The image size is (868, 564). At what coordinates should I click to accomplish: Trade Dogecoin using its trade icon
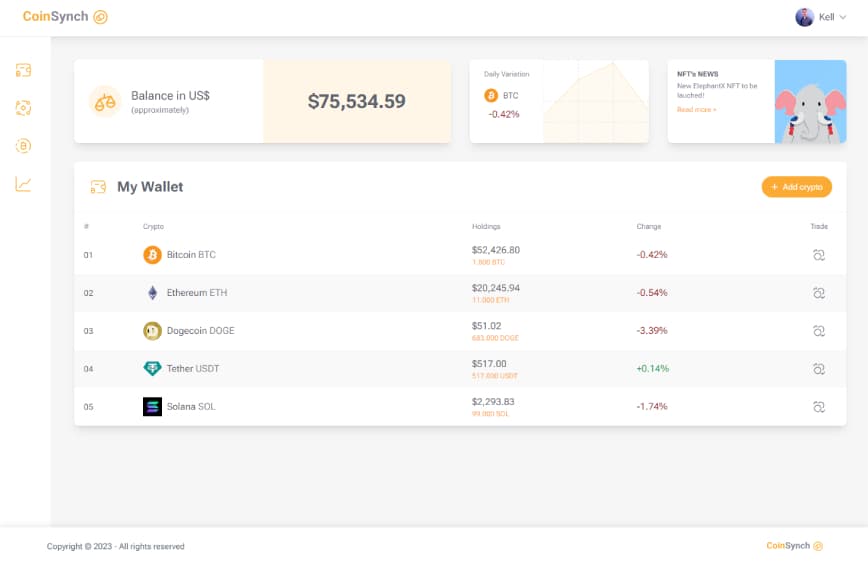click(819, 330)
